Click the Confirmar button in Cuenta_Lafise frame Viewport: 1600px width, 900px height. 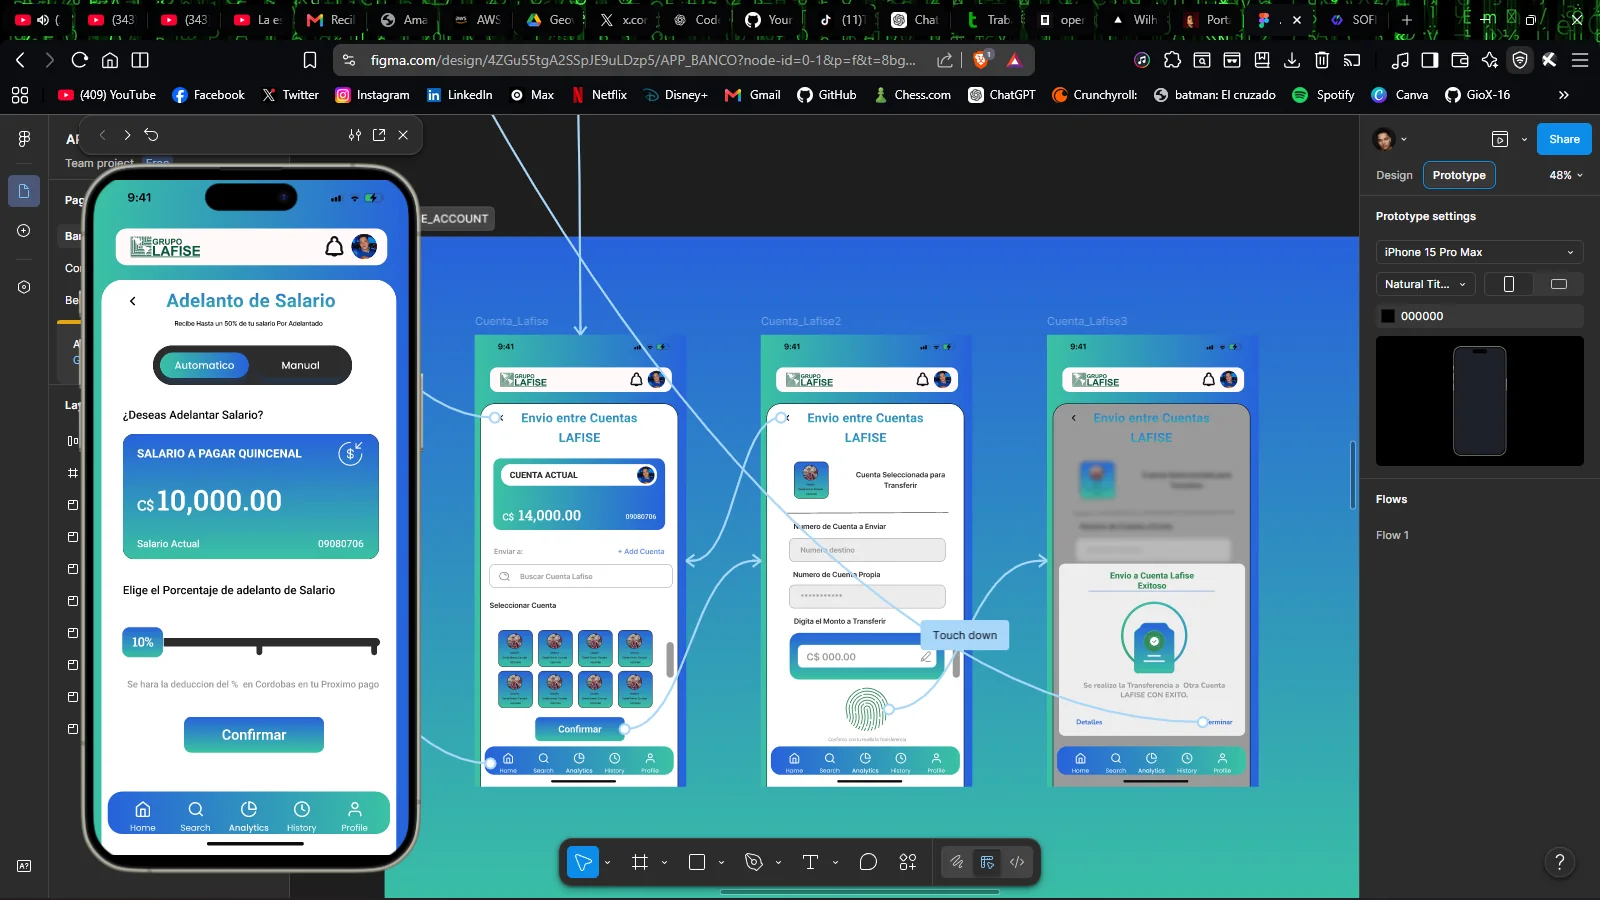click(x=580, y=729)
